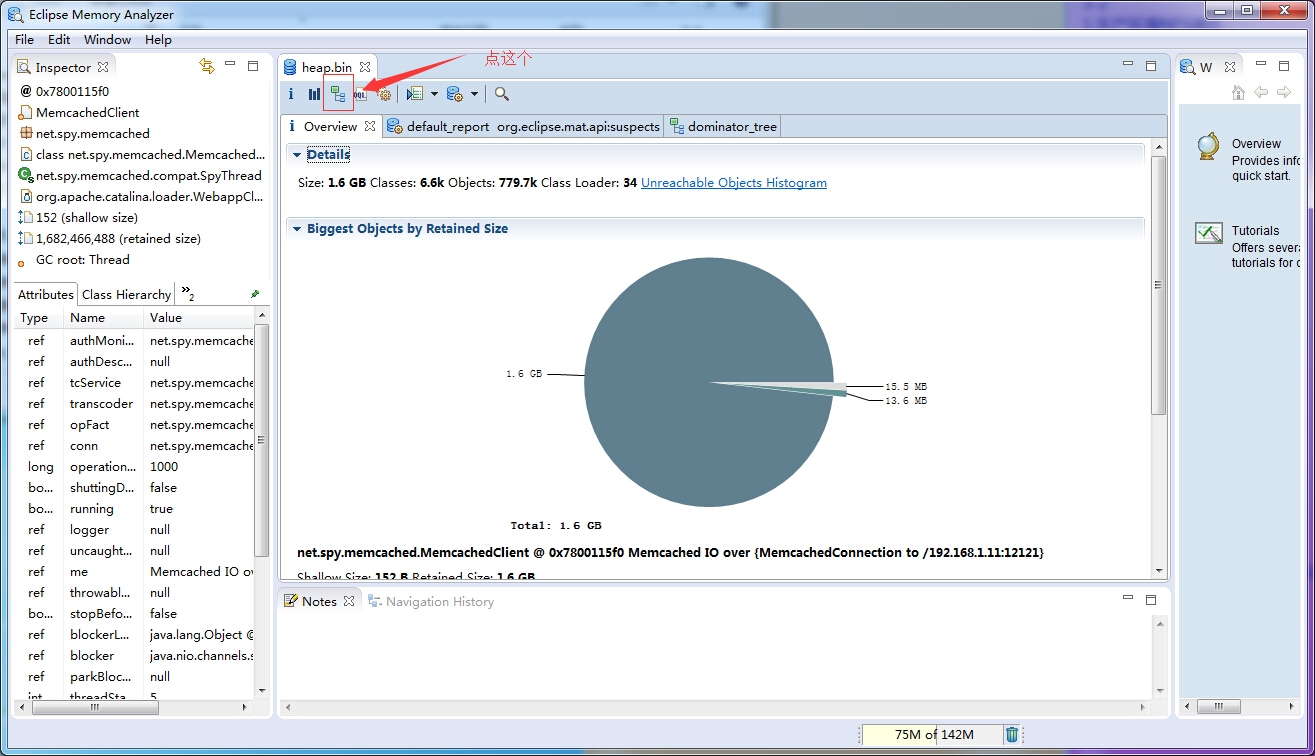Image resolution: width=1315 pixels, height=756 pixels.
Task: Maximize the Inspector panel
Action: [253, 66]
